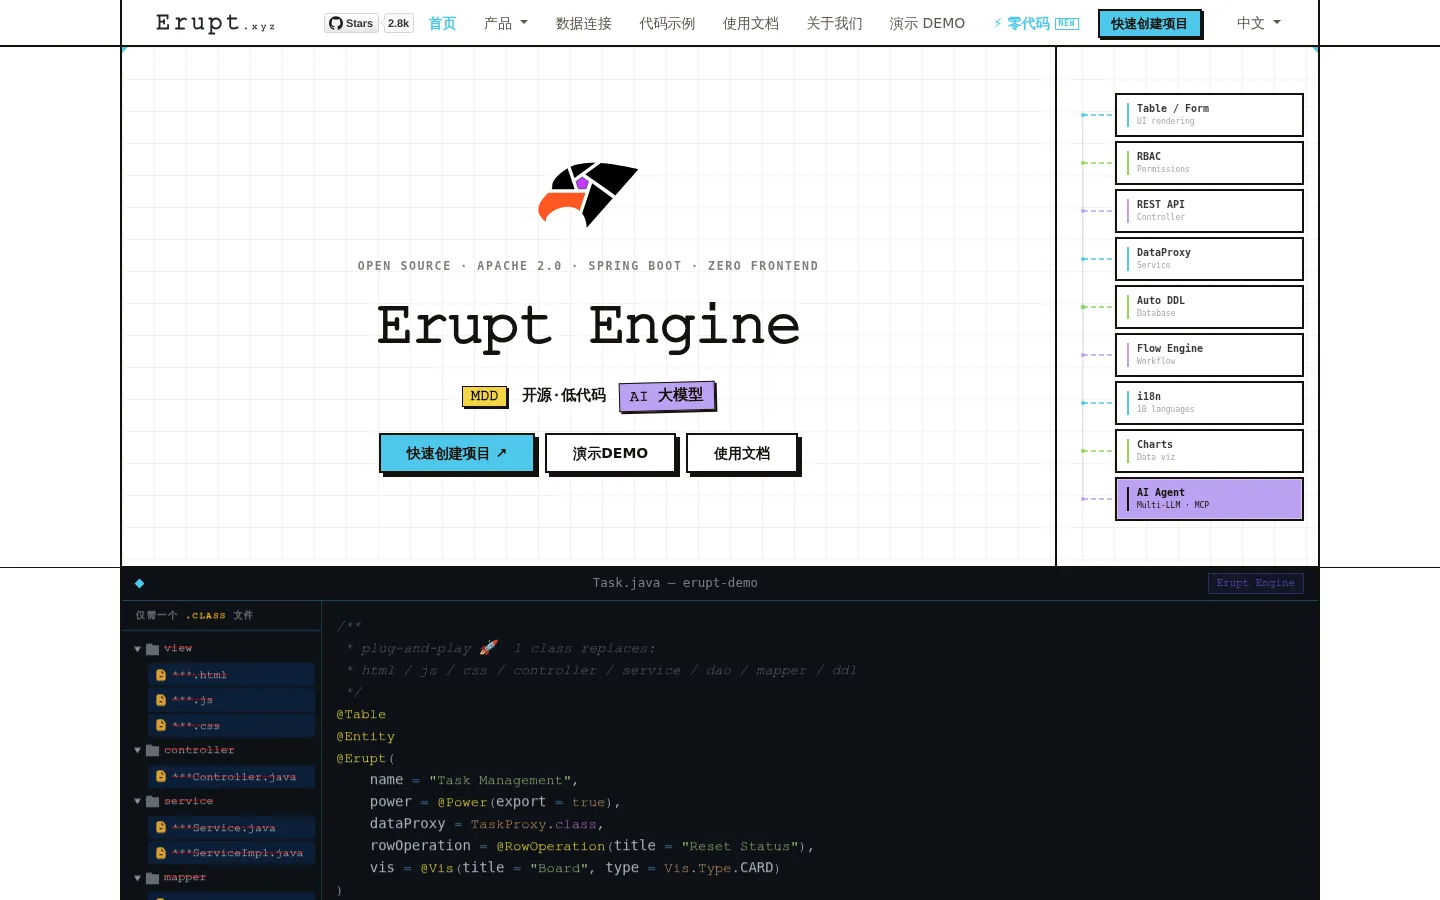
Task: Click the blue 快速创建项目 ↗ hero button
Action: (x=456, y=453)
